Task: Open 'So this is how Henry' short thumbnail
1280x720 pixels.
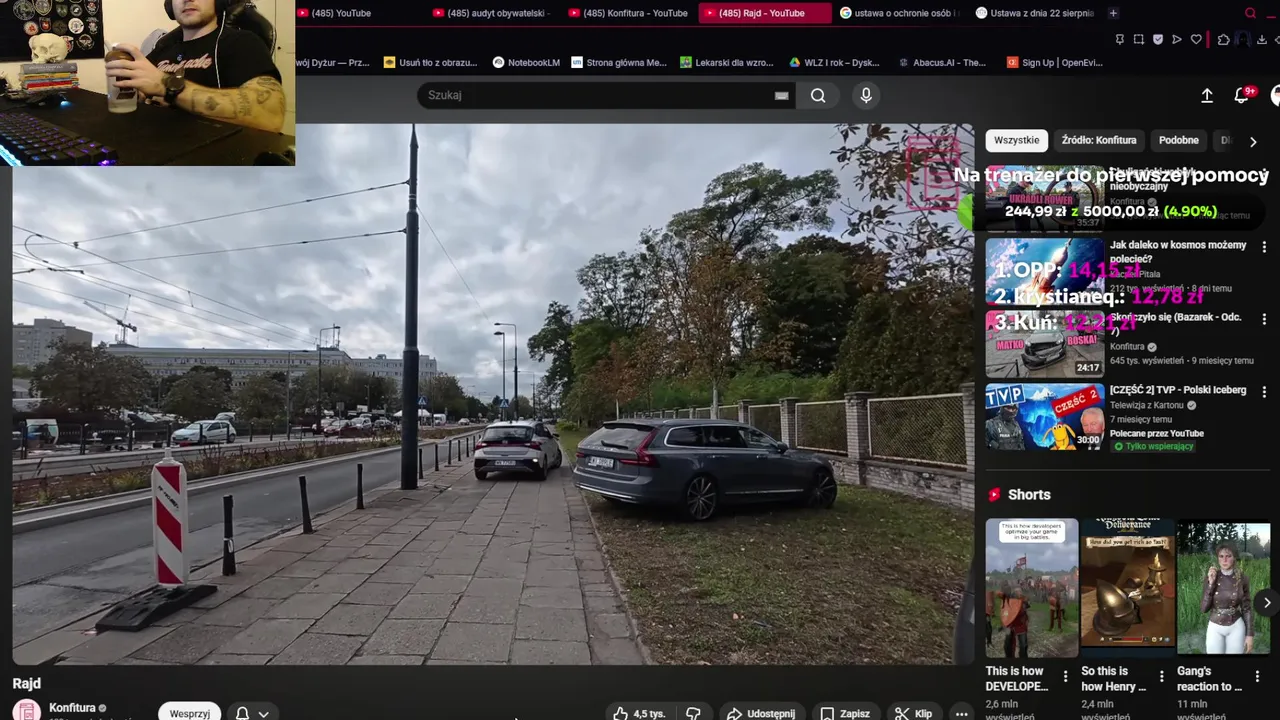Action: (1128, 587)
